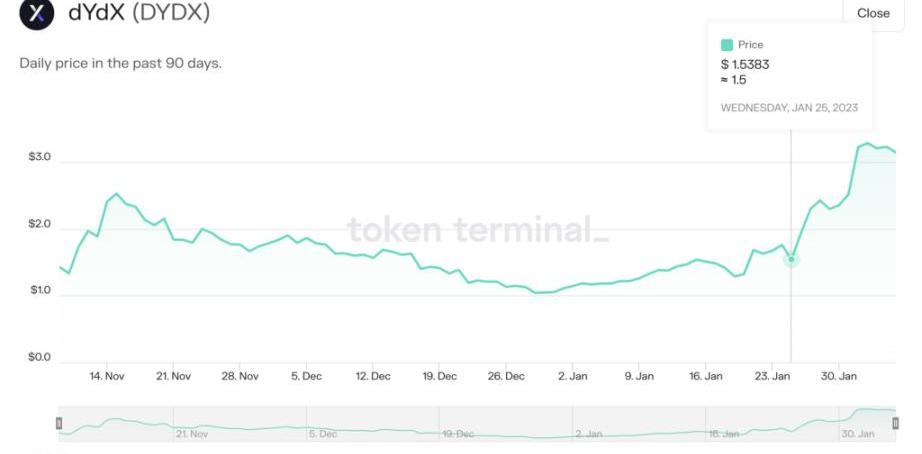Click the dYdX (DYDX) title text
922x454 pixels.
[138, 14]
